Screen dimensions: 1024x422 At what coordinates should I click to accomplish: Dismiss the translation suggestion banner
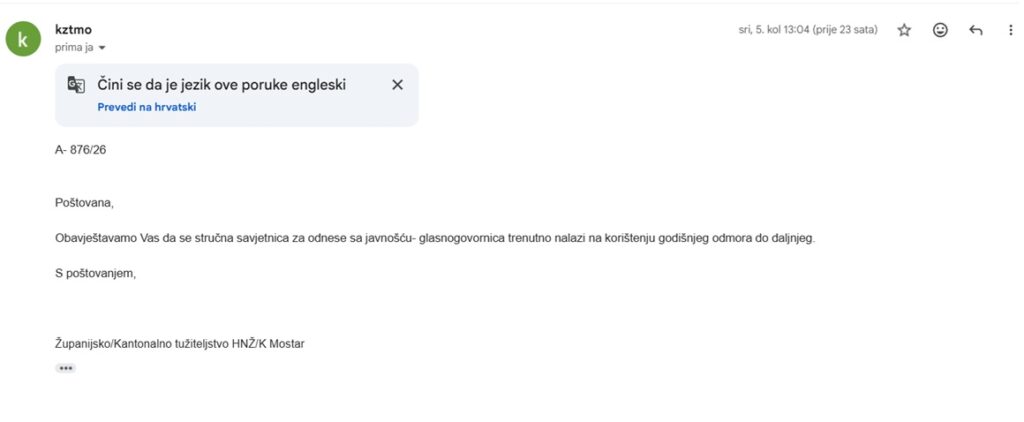pyautogui.click(x=397, y=85)
